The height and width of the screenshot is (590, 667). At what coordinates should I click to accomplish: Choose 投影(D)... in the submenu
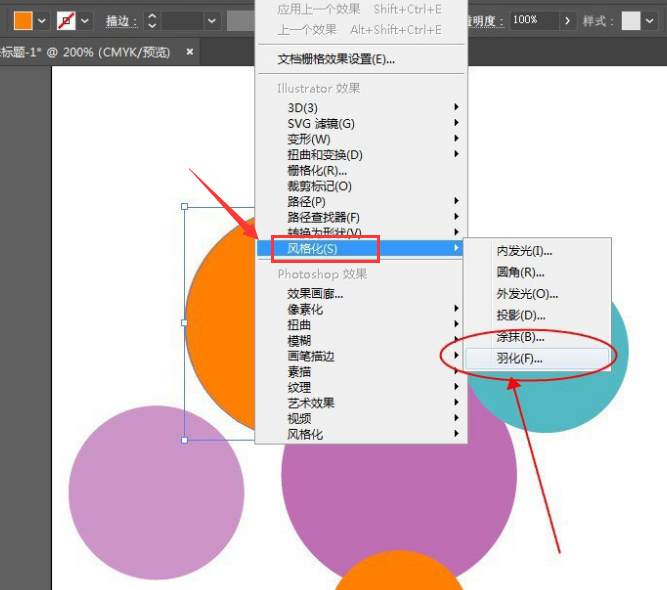coord(537,316)
